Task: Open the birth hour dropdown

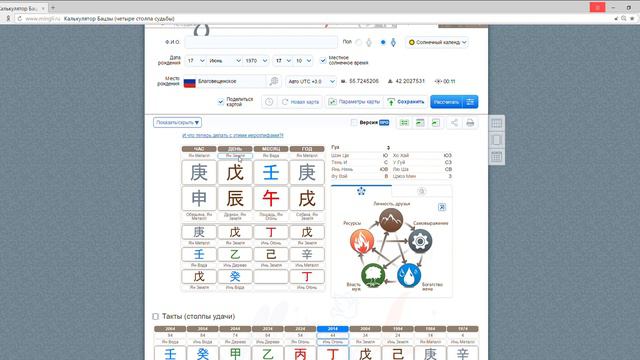Action: [282, 61]
